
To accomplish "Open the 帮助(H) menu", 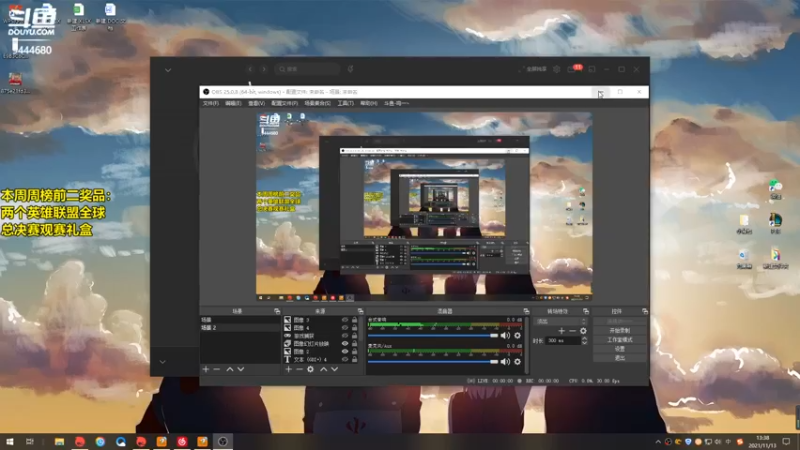I will coord(369,103).
